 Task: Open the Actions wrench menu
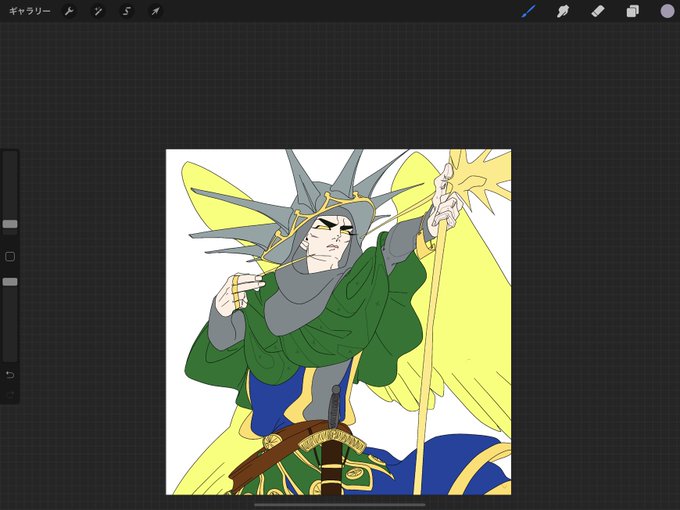[x=69, y=11]
